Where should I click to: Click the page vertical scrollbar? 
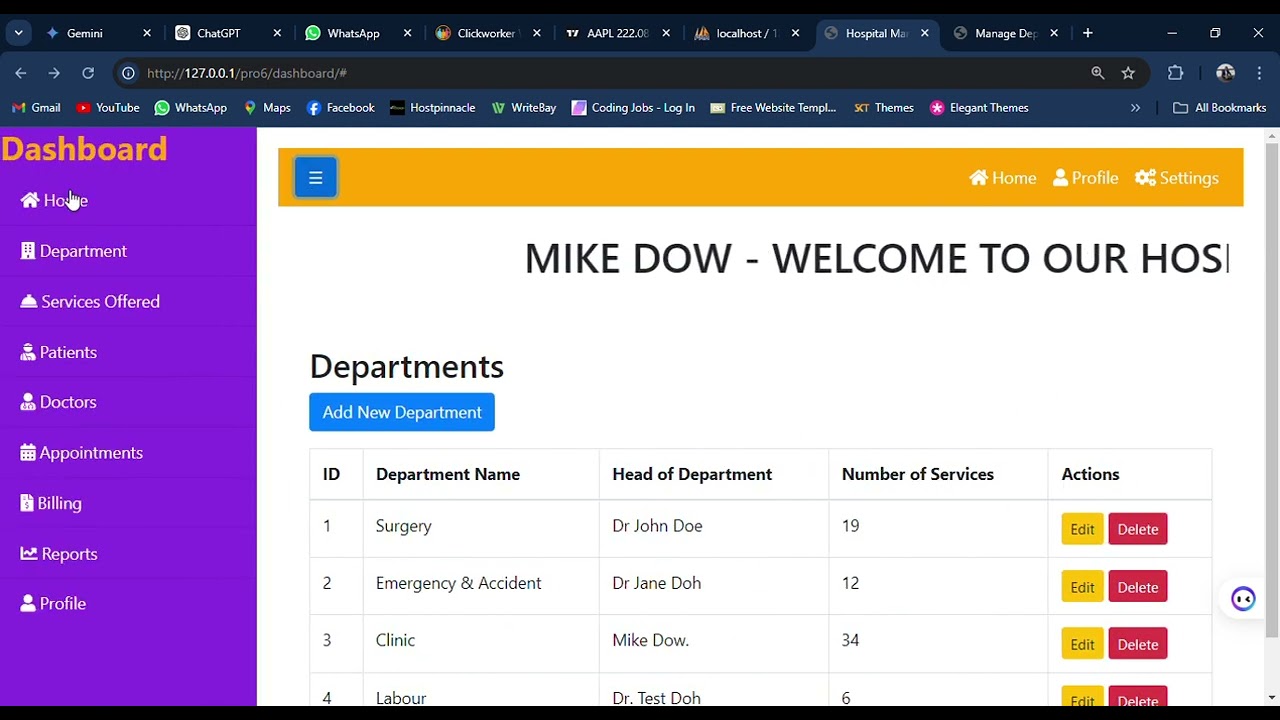[x=1272, y=390]
